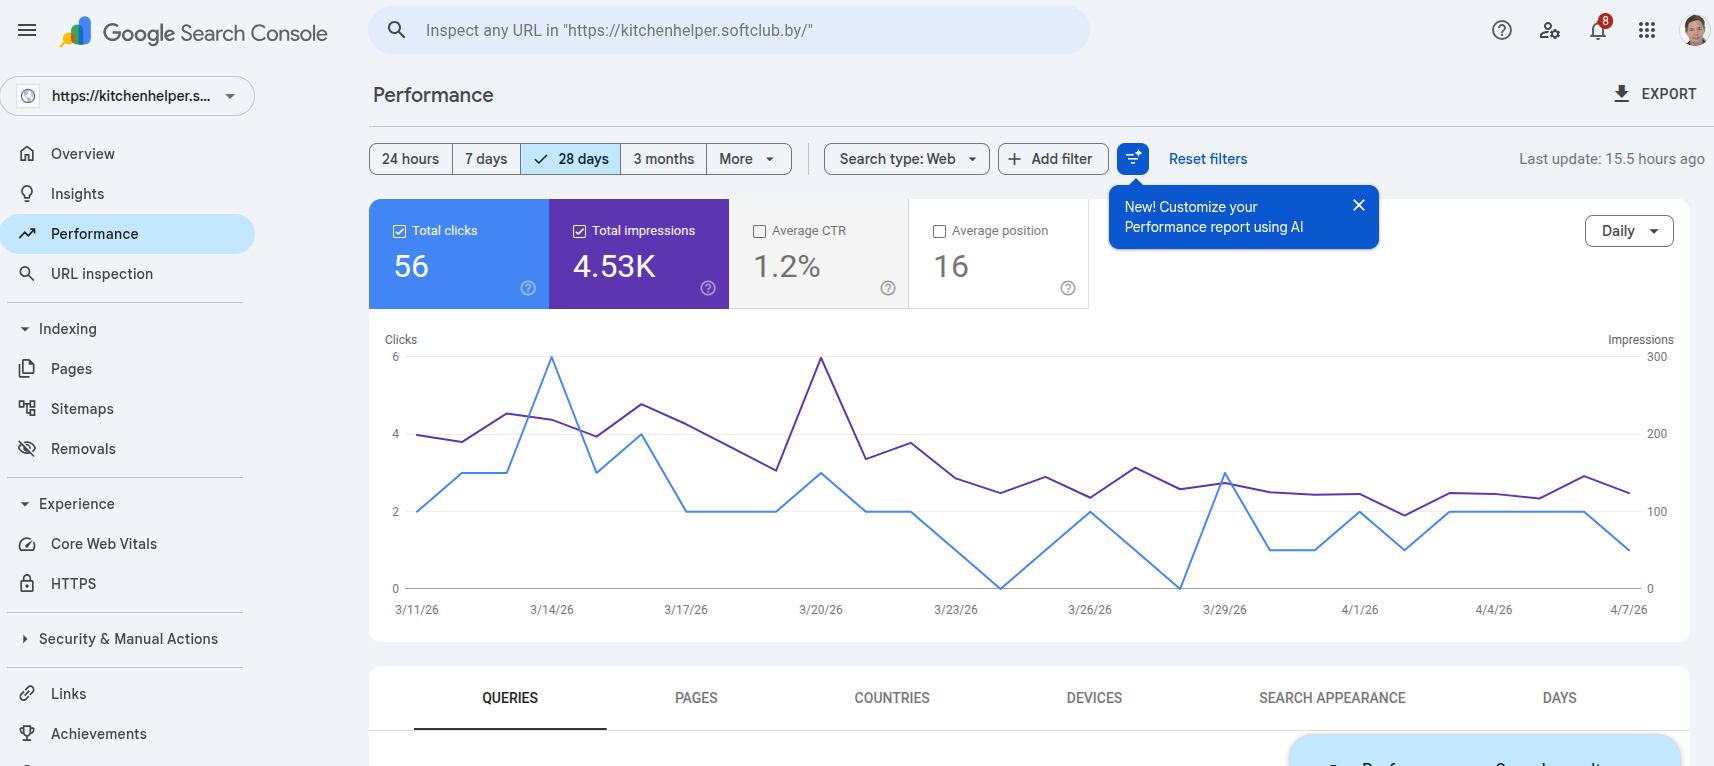Collapse the Indexing sidebar section
This screenshot has width=1714, height=766.
point(25,329)
